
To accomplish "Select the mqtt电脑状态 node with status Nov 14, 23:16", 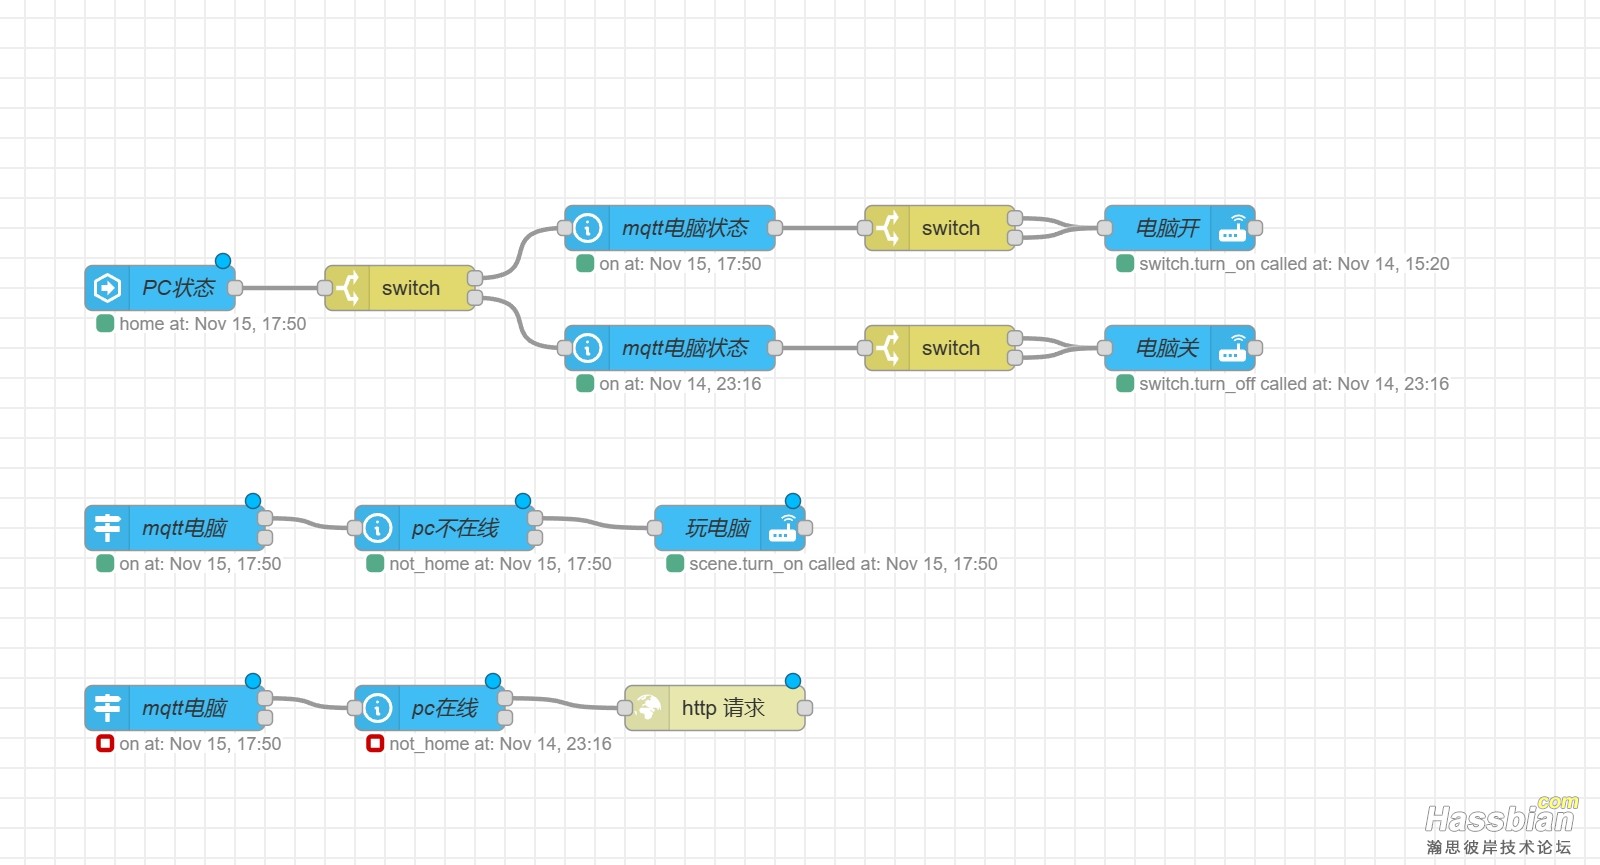I will tap(670, 348).
